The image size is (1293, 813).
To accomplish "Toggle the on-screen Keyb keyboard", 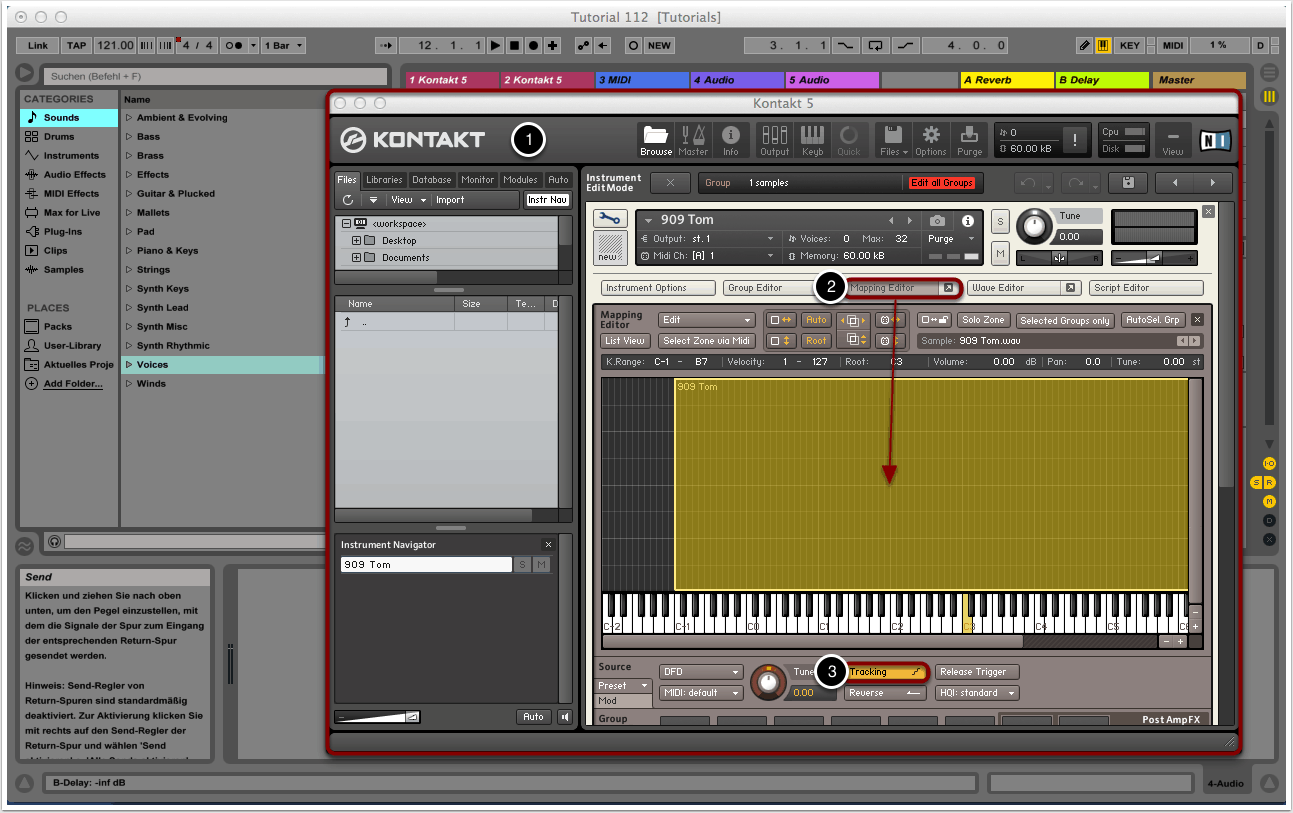I will [812, 140].
